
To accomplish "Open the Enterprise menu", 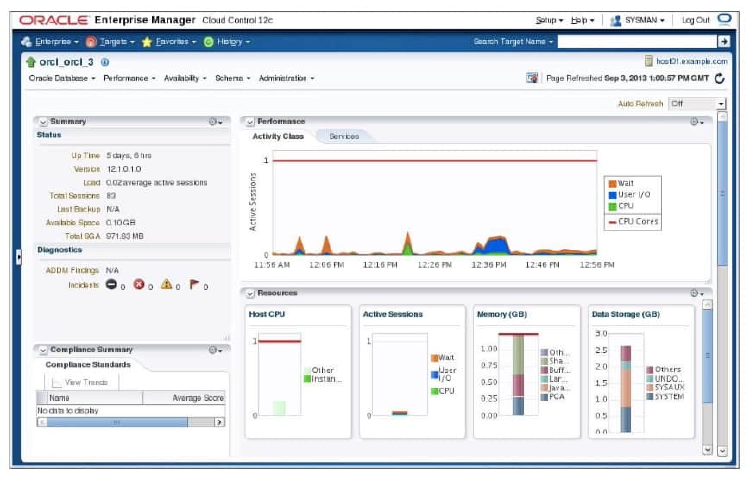I will click(x=56, y=42).
